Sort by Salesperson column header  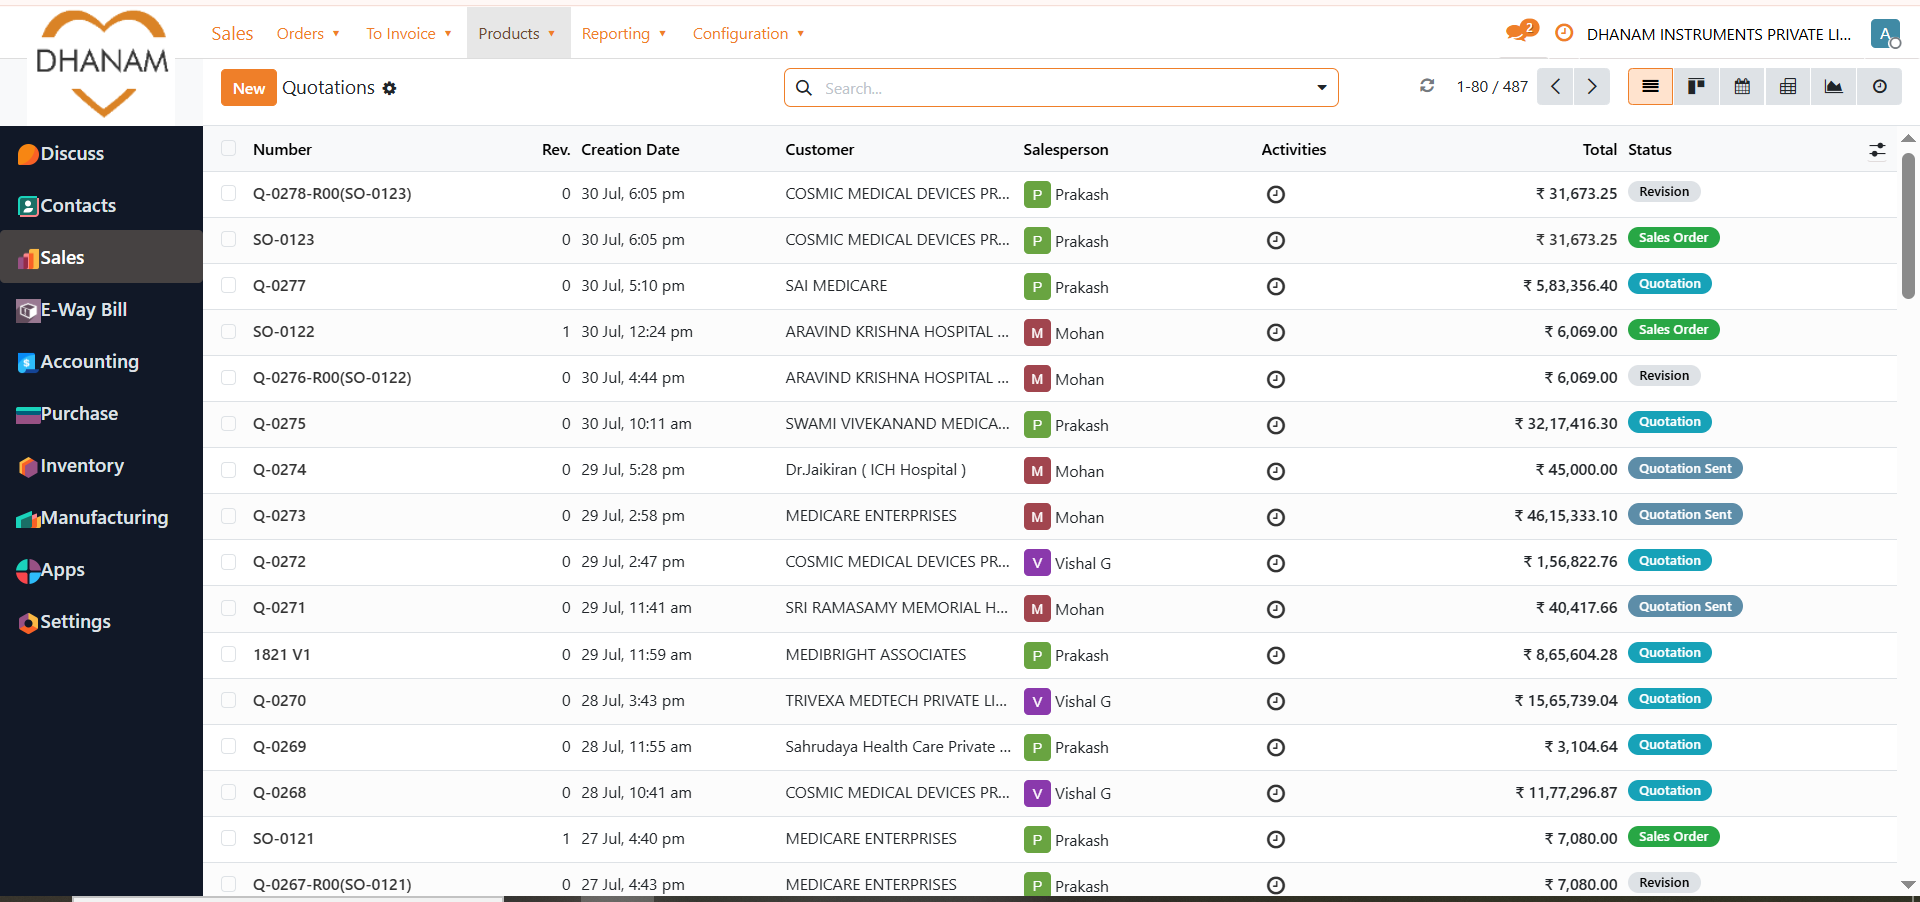(1066, 149)
